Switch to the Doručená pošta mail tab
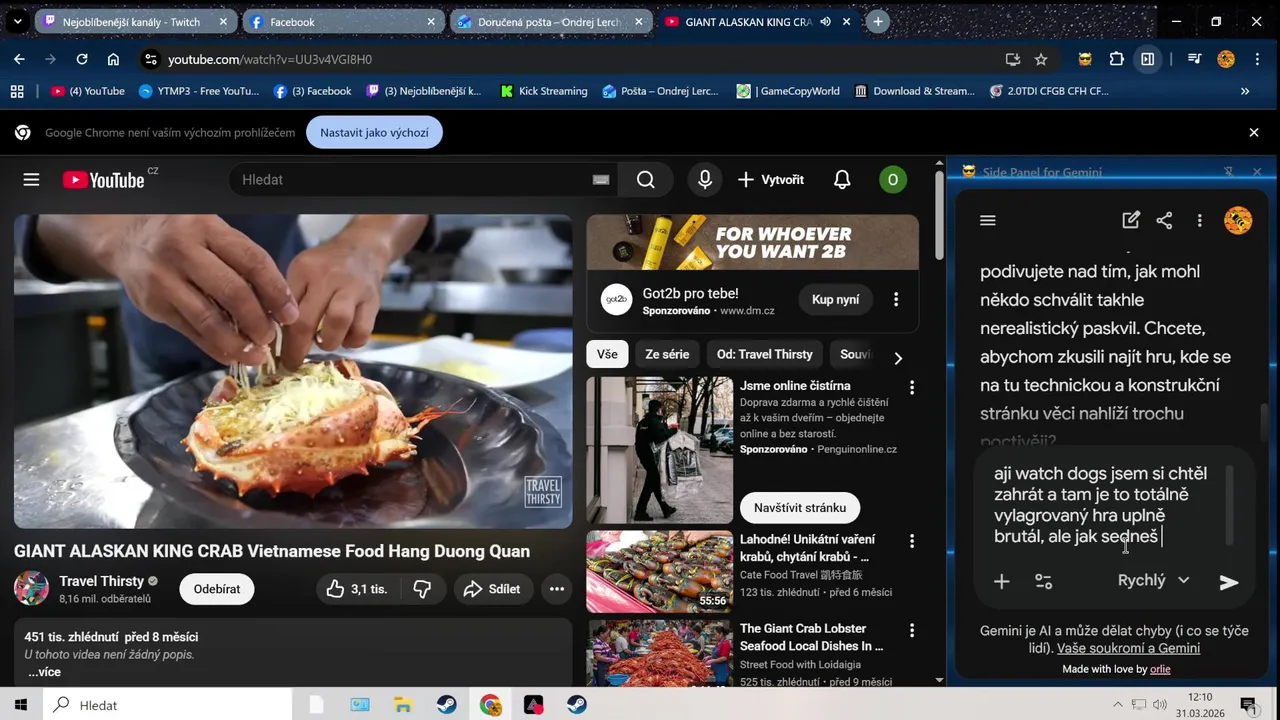 (x=550, y=21)
